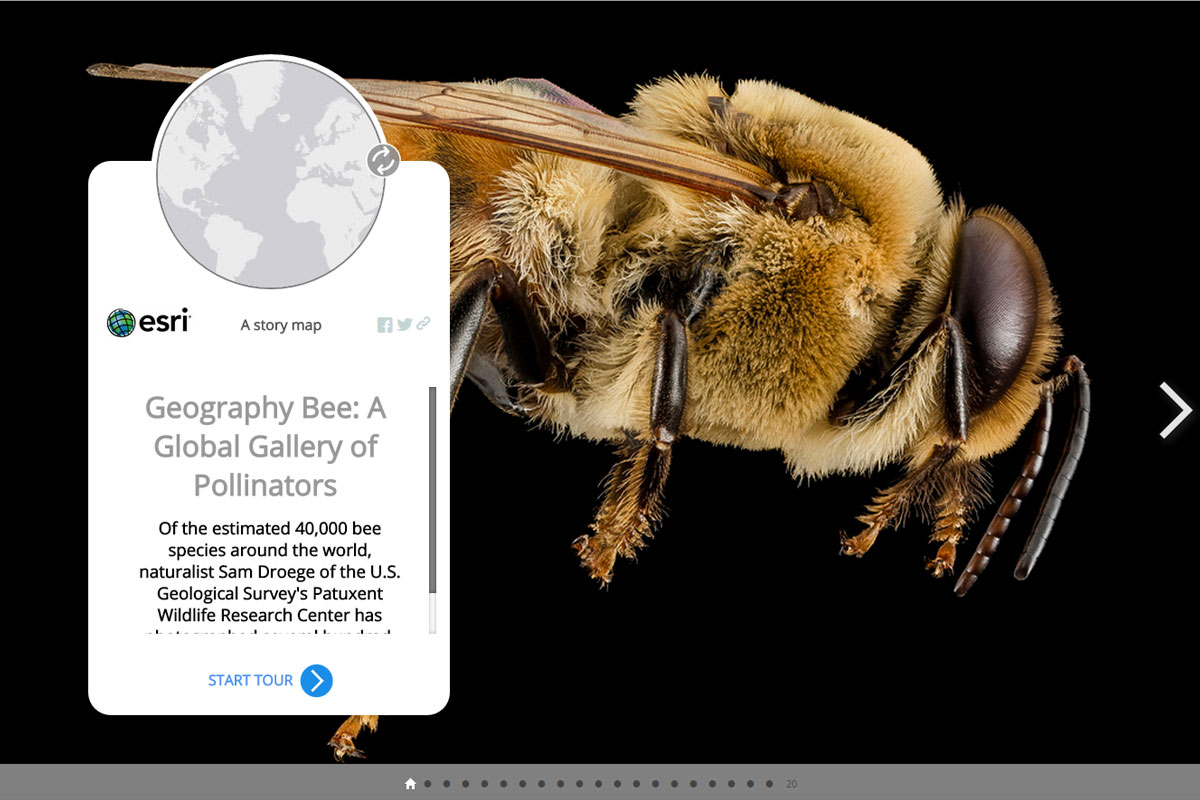
Task: Share story on Twitter
Action: [404, 324]
